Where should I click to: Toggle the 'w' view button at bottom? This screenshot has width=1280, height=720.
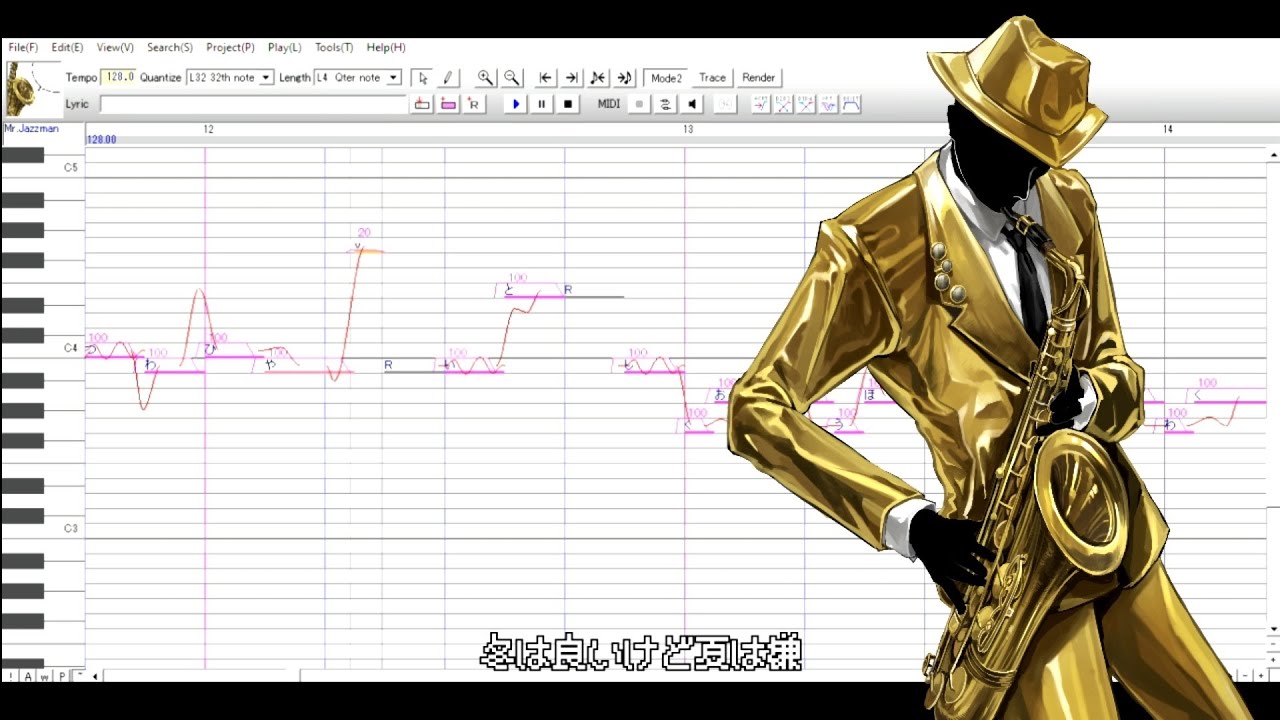click(x=45, y=677)
